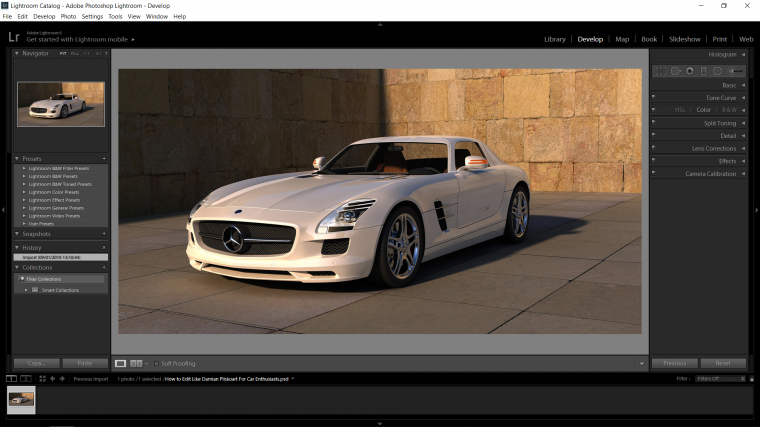Image resolution: width=760 pixels, height=427 pixels.
Task: Toggle Lens Corrections panel on/off switch
Action: (654, 148)
